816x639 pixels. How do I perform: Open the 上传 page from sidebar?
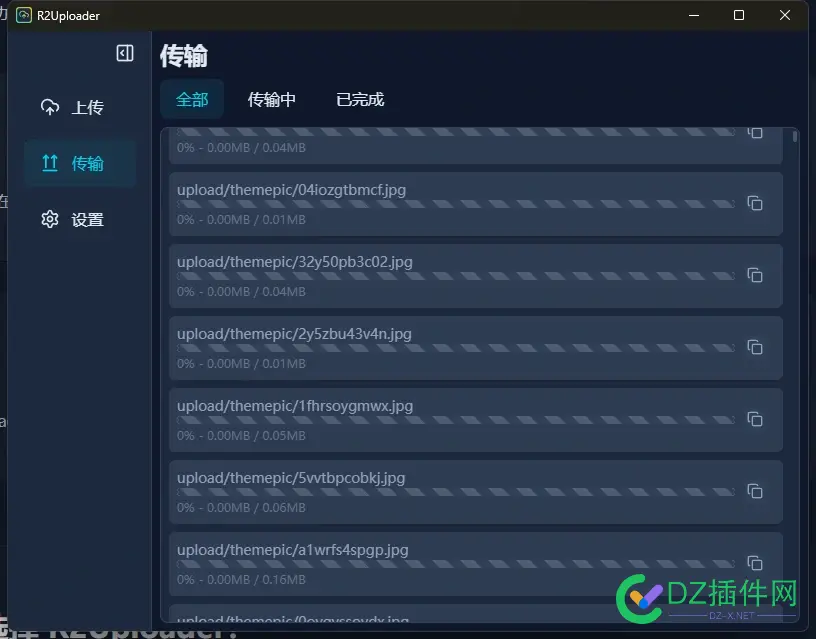point(80,107)
